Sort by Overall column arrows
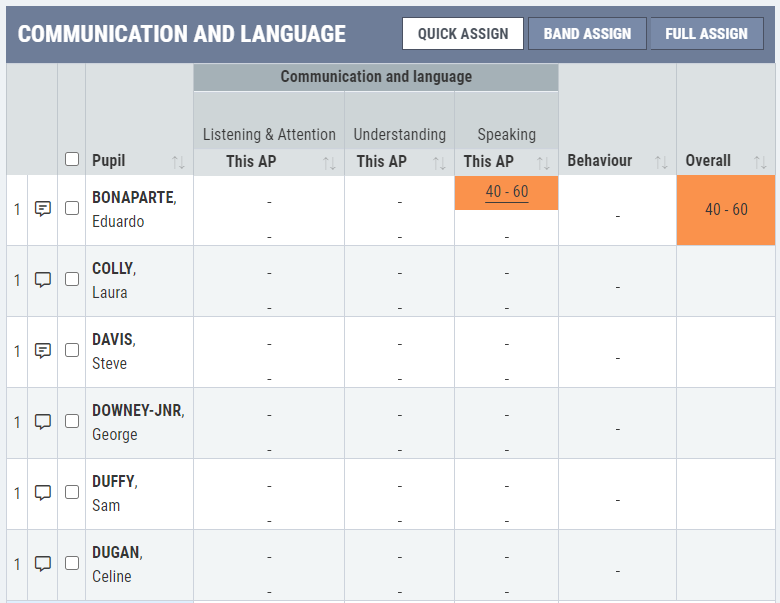This screenshot has width=780, height=603. tap(760, 162)
